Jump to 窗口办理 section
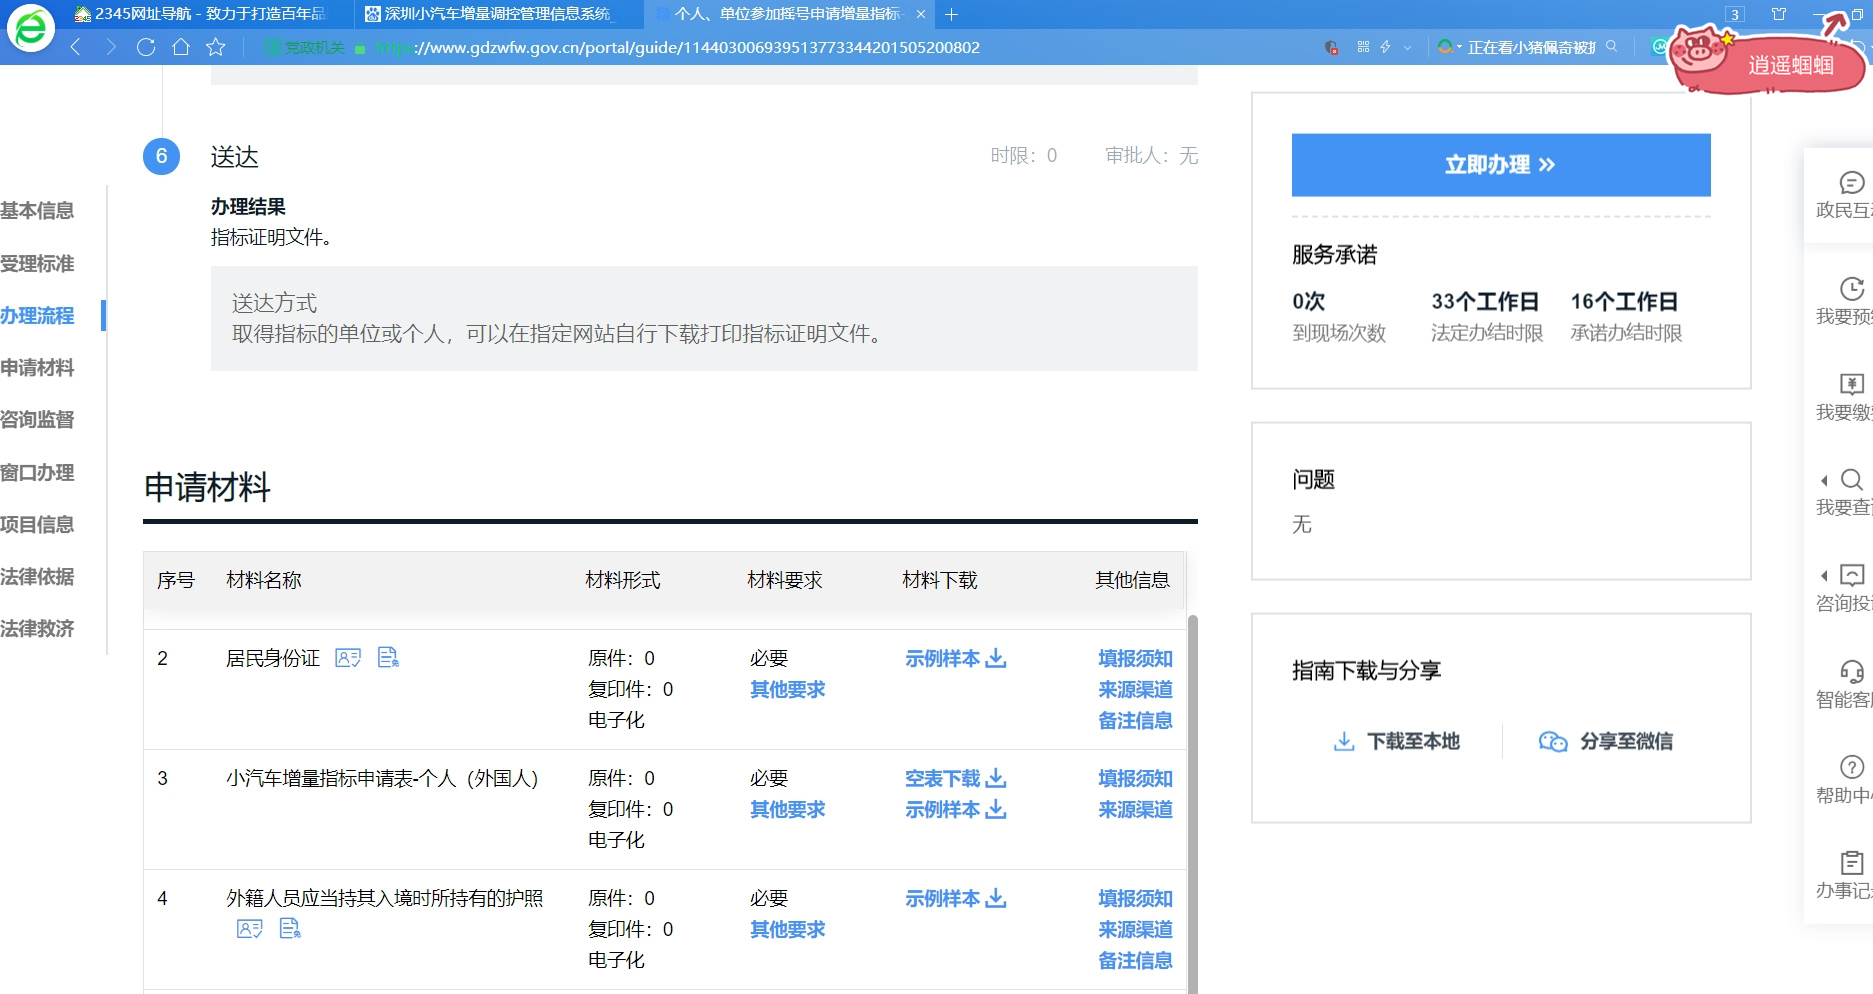The image size is (1873, 994). tap(37, 473)
